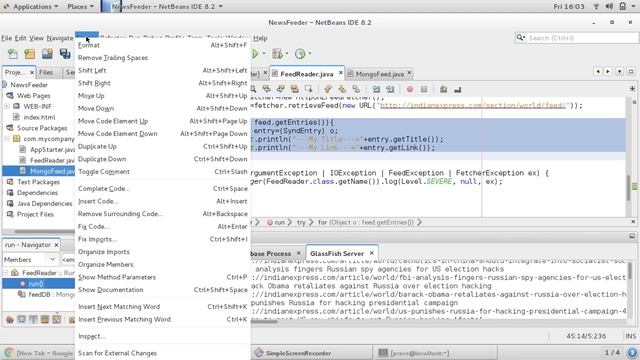Image resolution: width=640 pixels, height=360 pixels.
Task: Click the Save All toolbar icon
Action: tap(65, 54)
